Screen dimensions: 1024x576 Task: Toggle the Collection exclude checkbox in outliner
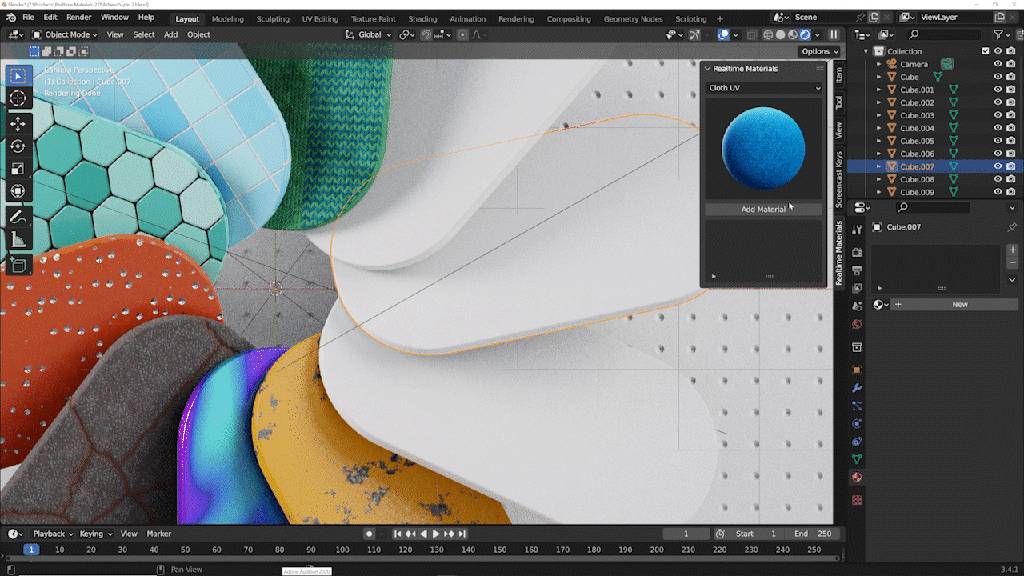[985, 51]
